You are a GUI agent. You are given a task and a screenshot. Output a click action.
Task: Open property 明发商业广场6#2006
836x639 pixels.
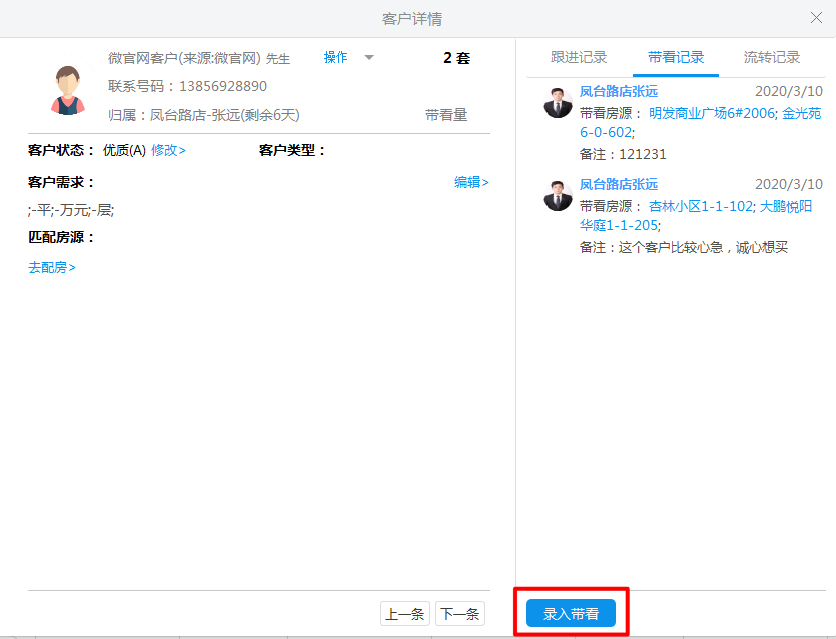[x=712, y=113]
